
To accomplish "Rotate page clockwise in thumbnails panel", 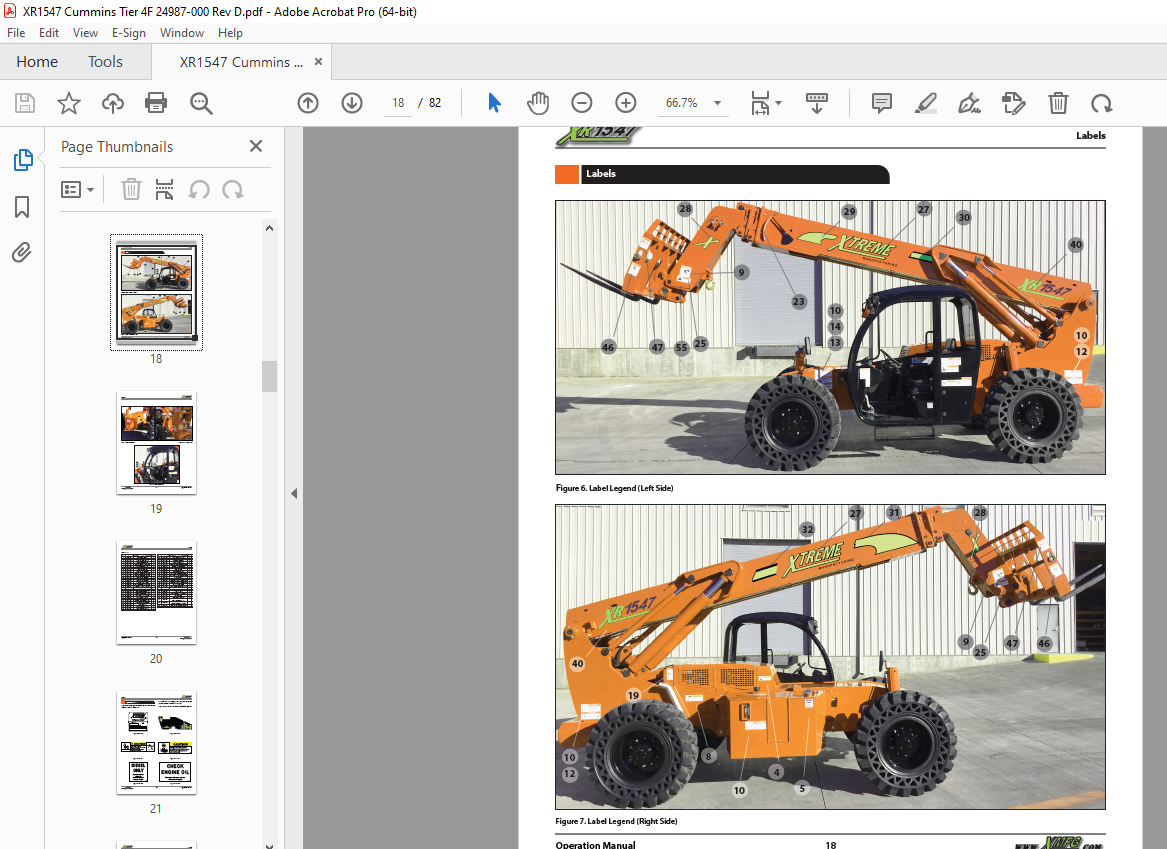I will tap(233, 190).
